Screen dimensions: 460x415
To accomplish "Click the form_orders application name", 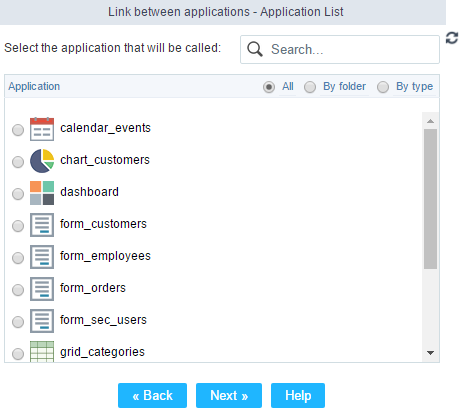I will (x=93, y=288).
